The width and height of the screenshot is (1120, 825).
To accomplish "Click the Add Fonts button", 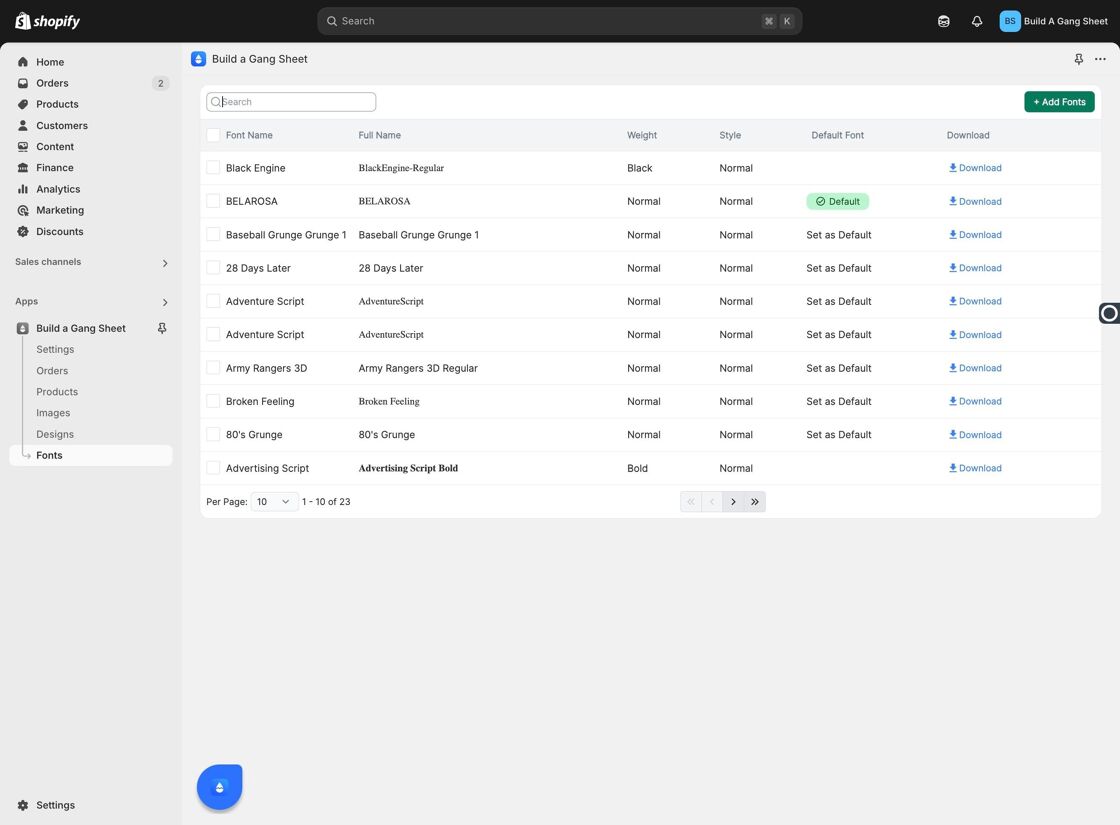I will point(1059,101).
